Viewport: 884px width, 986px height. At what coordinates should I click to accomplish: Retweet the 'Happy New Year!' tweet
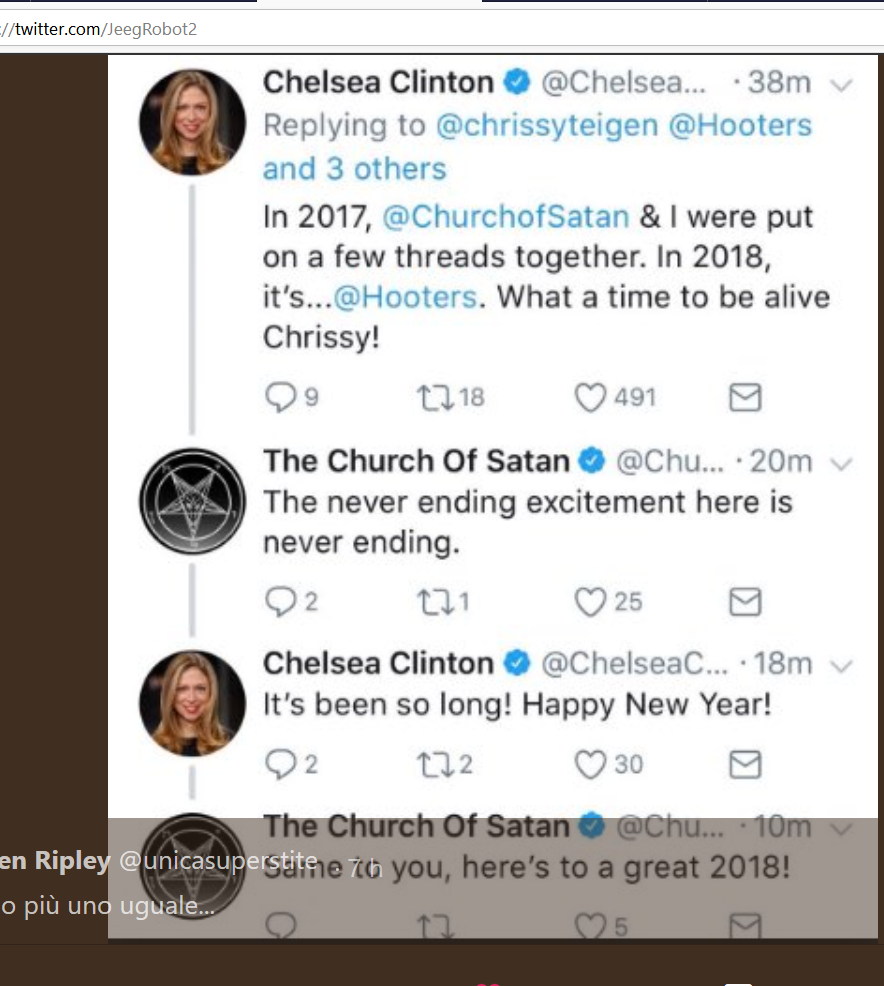432,765
